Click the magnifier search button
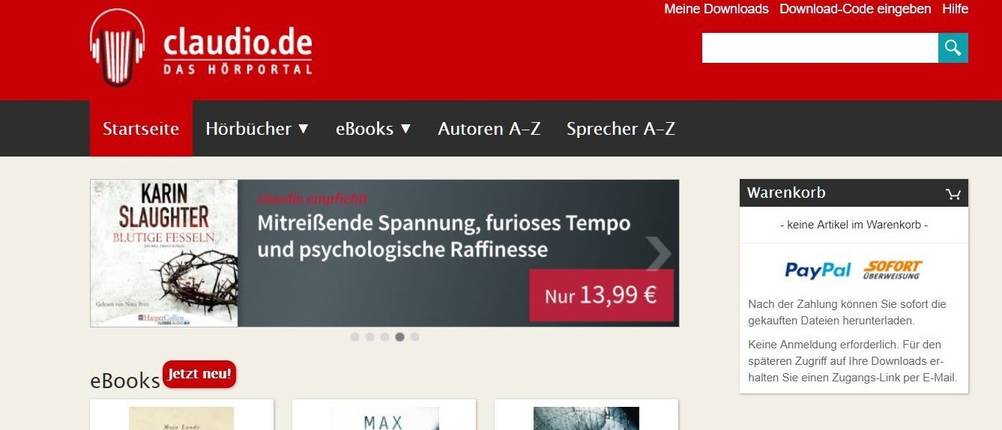Screen dimensions: 1002x430 [x=953, y=48]
